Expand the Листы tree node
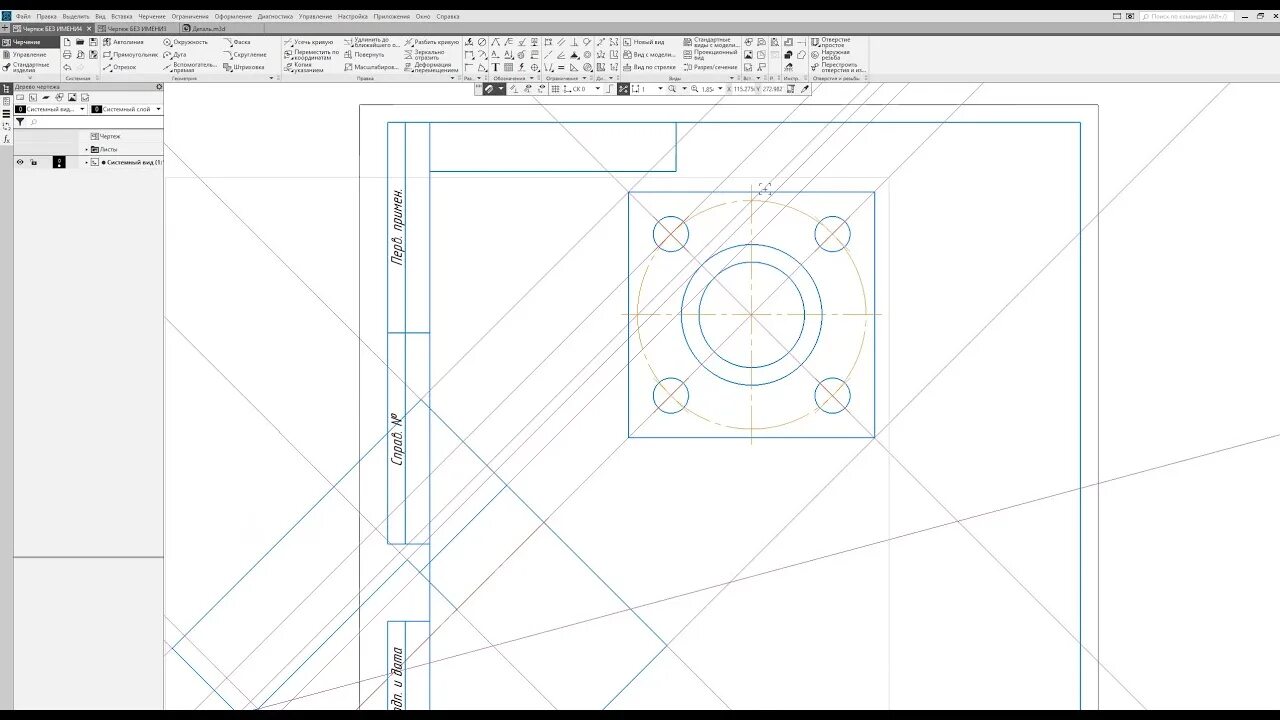Viewport: 1280px width, 720px height. [86, 149]
